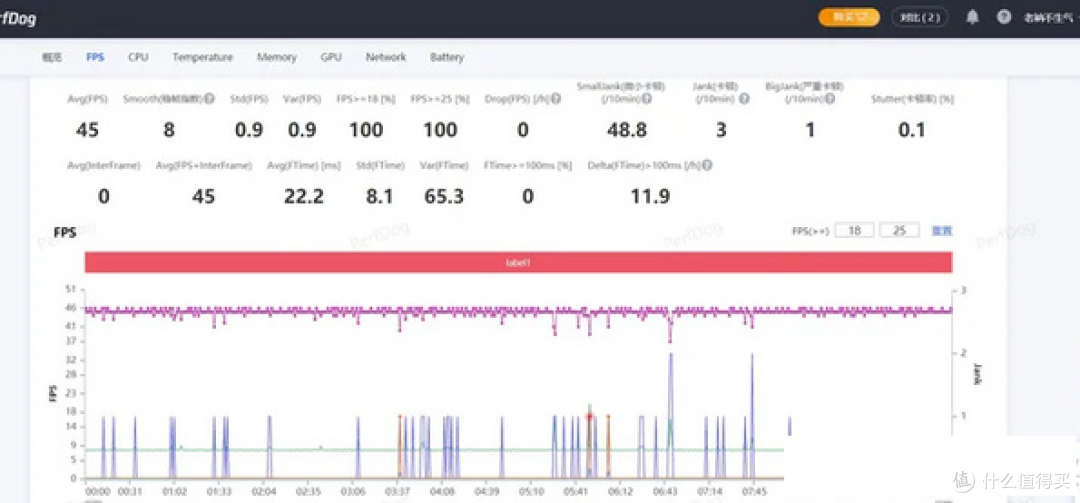
Task: Click the FPS threshold field showing 18
Action: coord(855,231)
